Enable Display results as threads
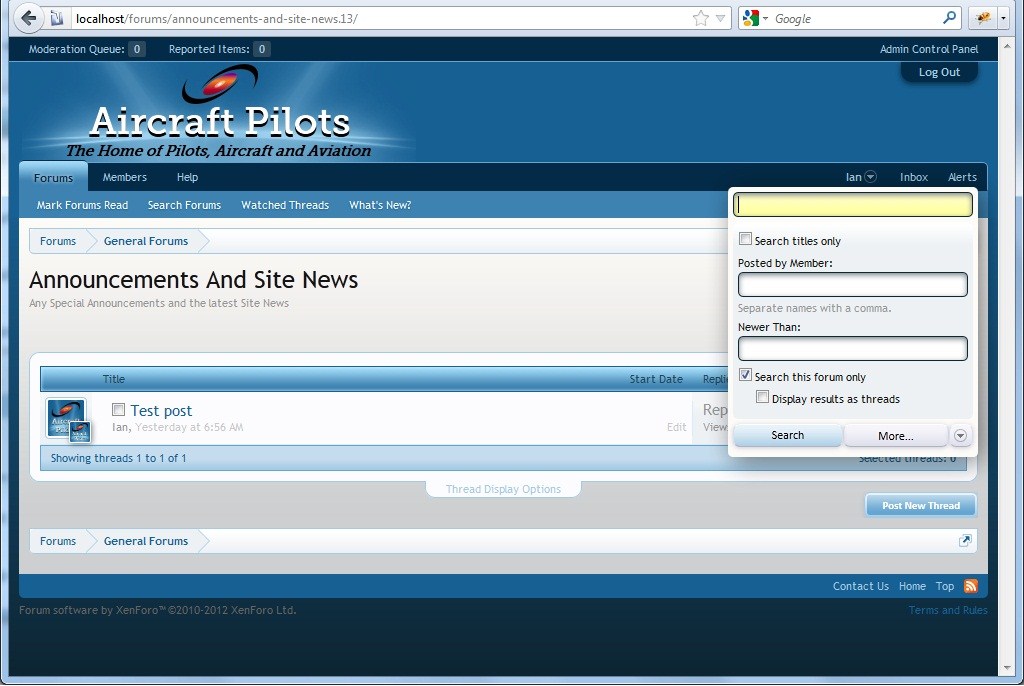 pos(762,397)
